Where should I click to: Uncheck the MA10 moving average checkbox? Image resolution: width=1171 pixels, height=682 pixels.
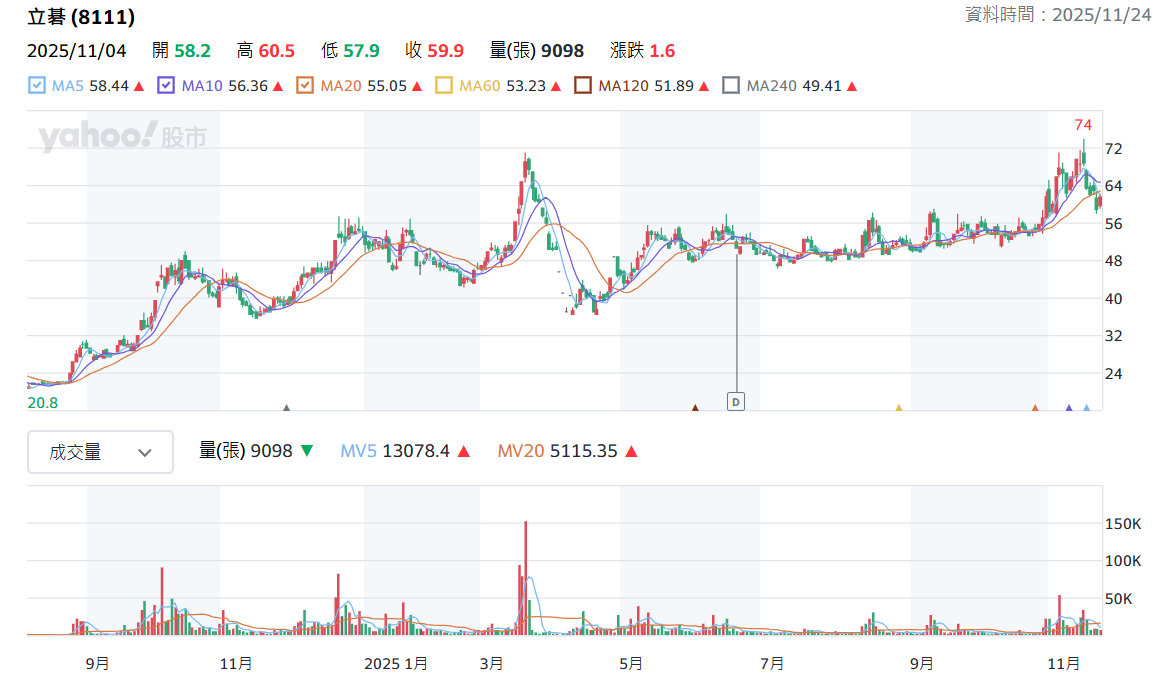pos(166,85)
